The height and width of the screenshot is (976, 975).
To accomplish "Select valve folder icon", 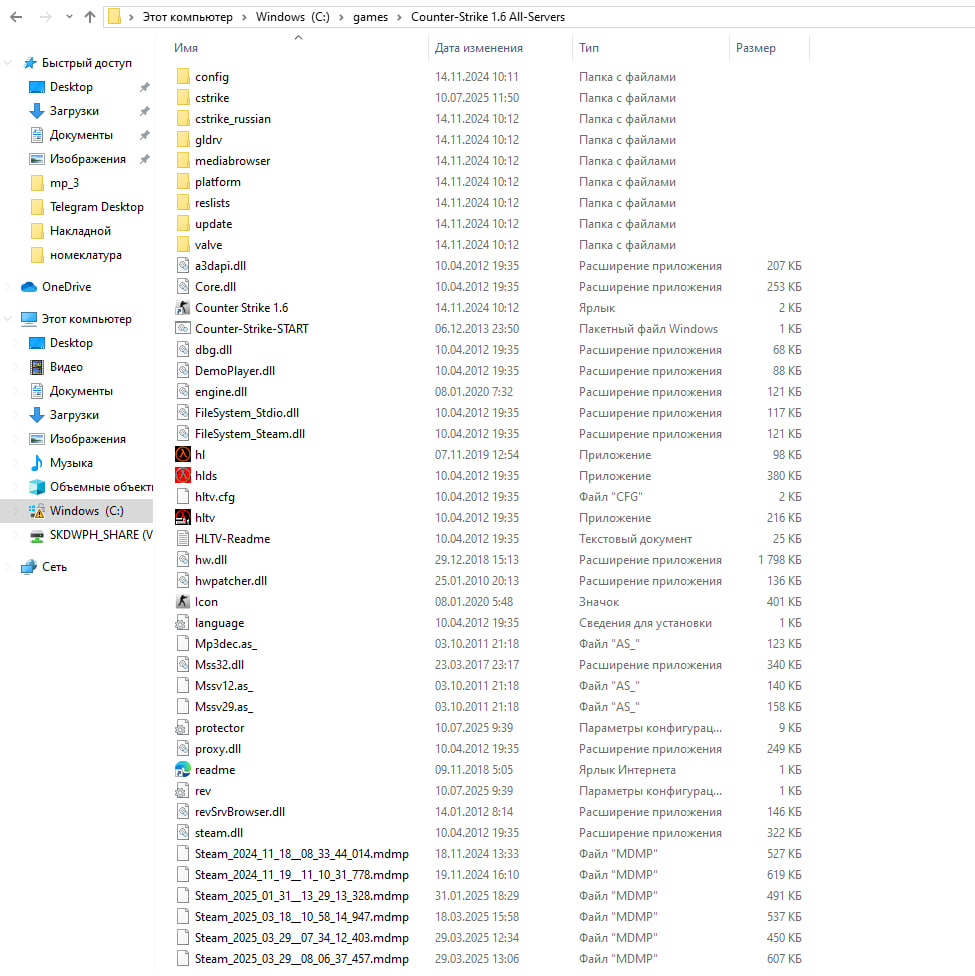I will pos(182,245).
